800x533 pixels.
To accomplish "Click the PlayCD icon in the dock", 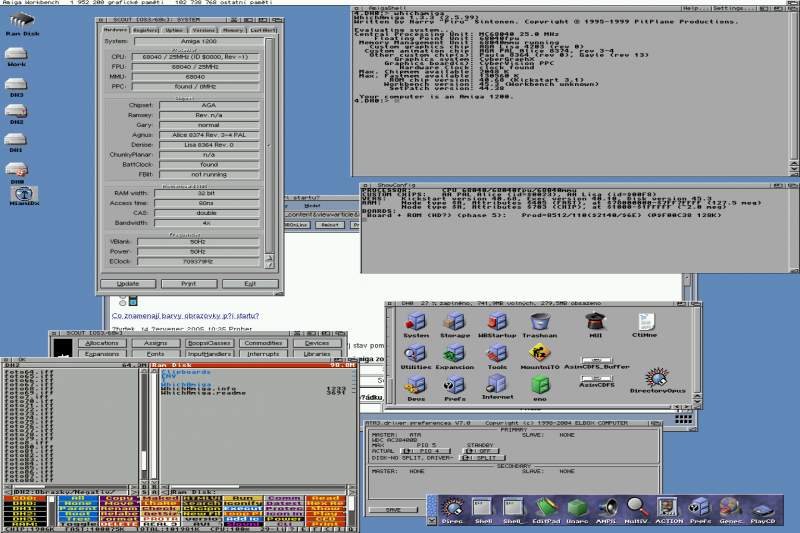I will (x=762, y=510).
